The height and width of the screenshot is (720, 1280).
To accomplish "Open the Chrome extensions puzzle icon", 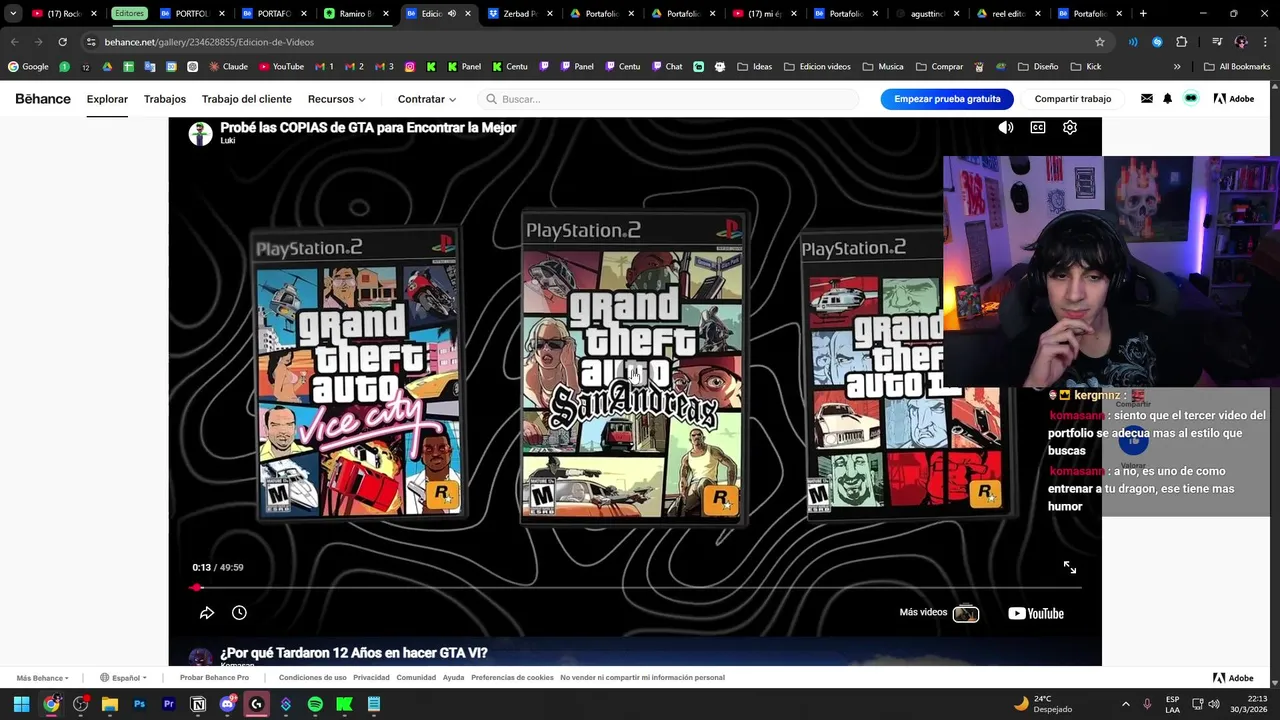I will pyautogui.click(x=1181, y=42).
